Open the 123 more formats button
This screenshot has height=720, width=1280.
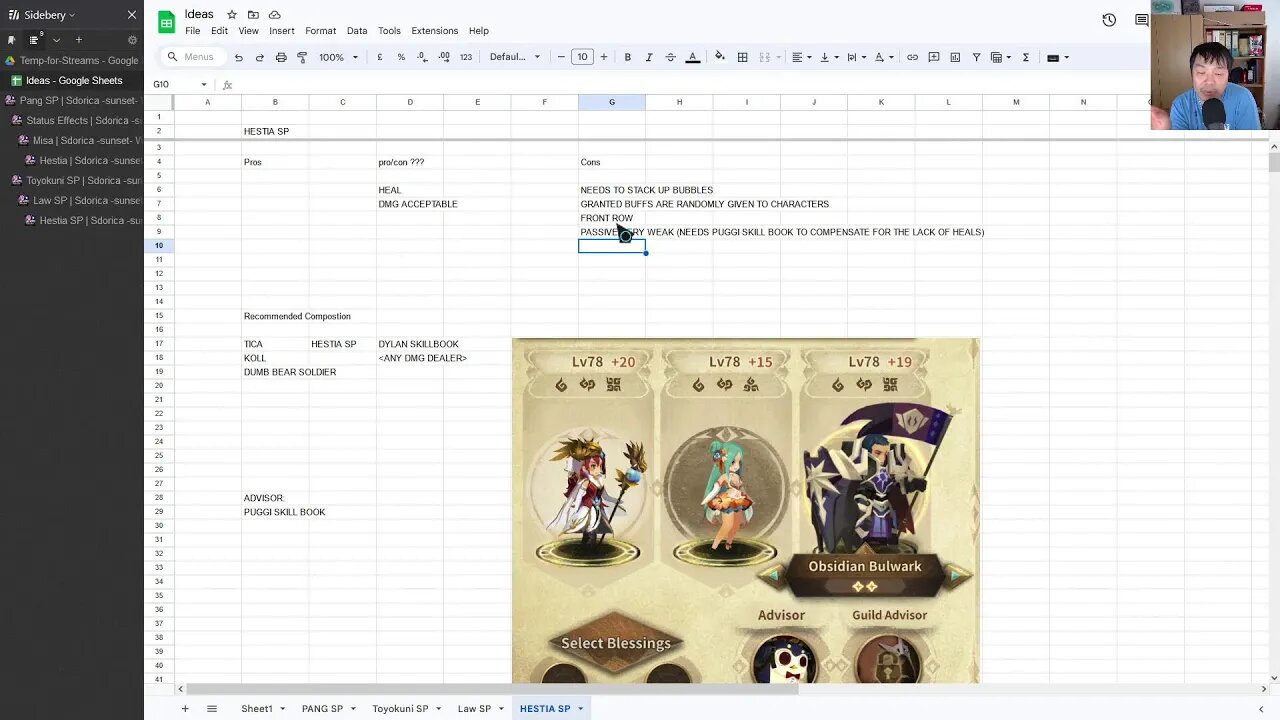coord(466,57)
